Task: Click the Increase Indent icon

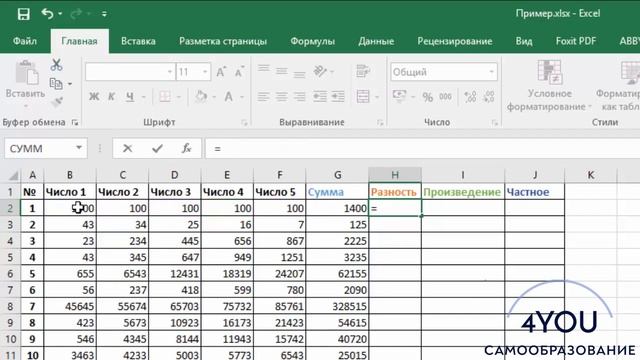Action: [x=338, y=97]
